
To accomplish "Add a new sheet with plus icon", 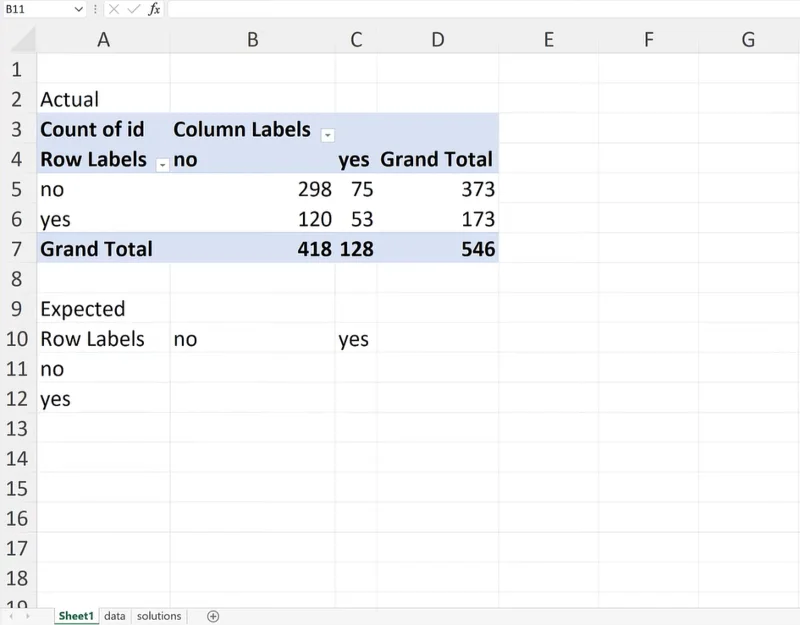I will pyautogui.click(x=213, y=616).
